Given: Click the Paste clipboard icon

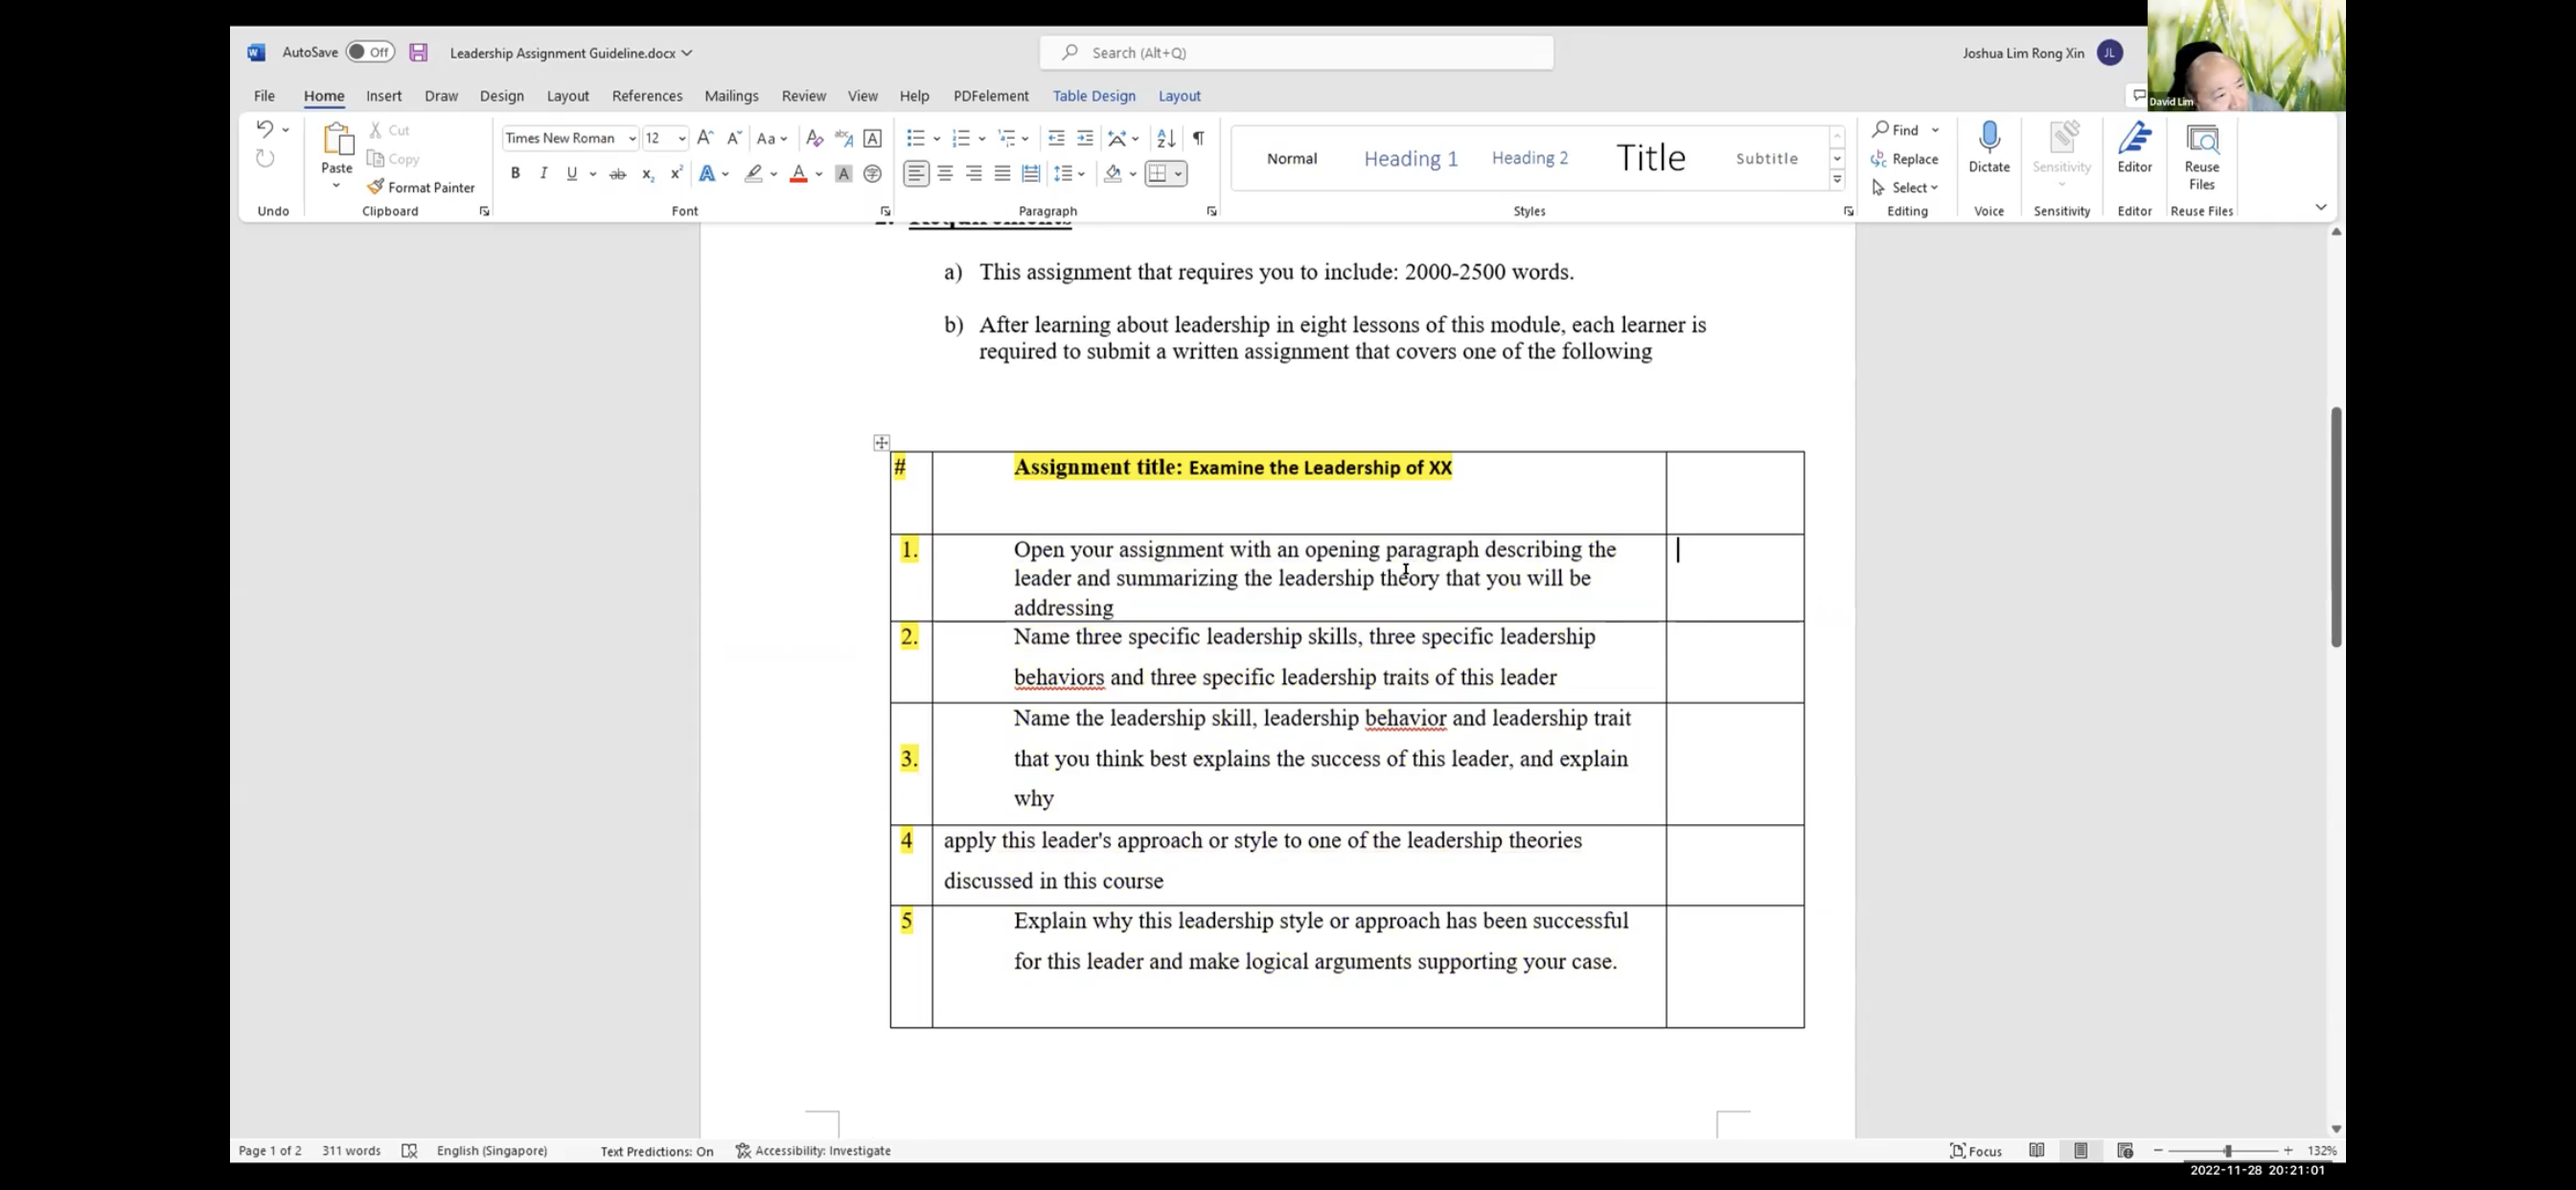Looking at the screenshot, I should tap(337, 140).
